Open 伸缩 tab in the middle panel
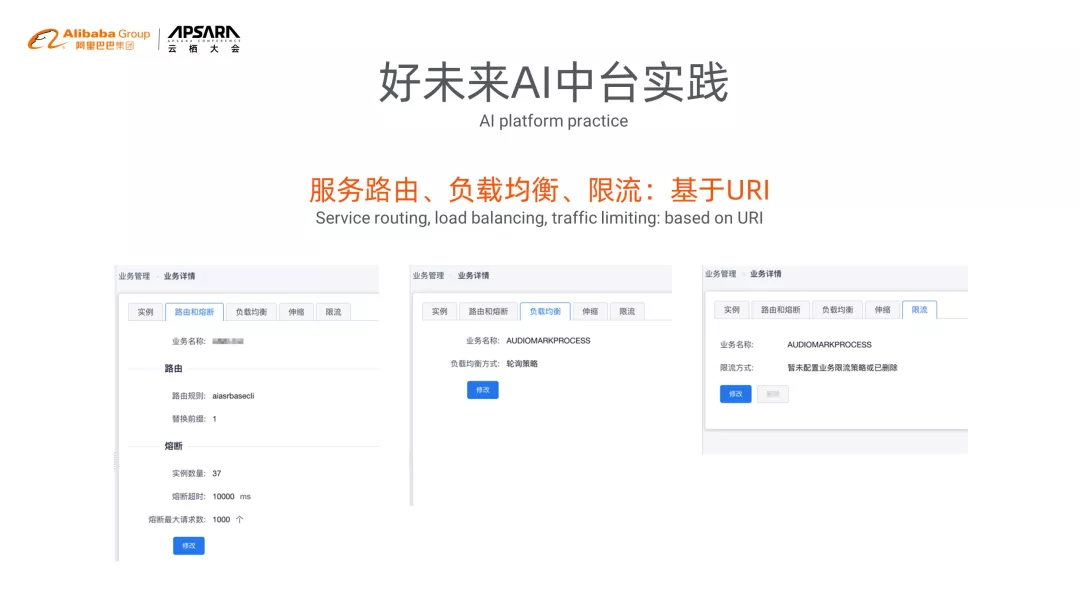This screenshot has height=608, width=1080. 590,311
